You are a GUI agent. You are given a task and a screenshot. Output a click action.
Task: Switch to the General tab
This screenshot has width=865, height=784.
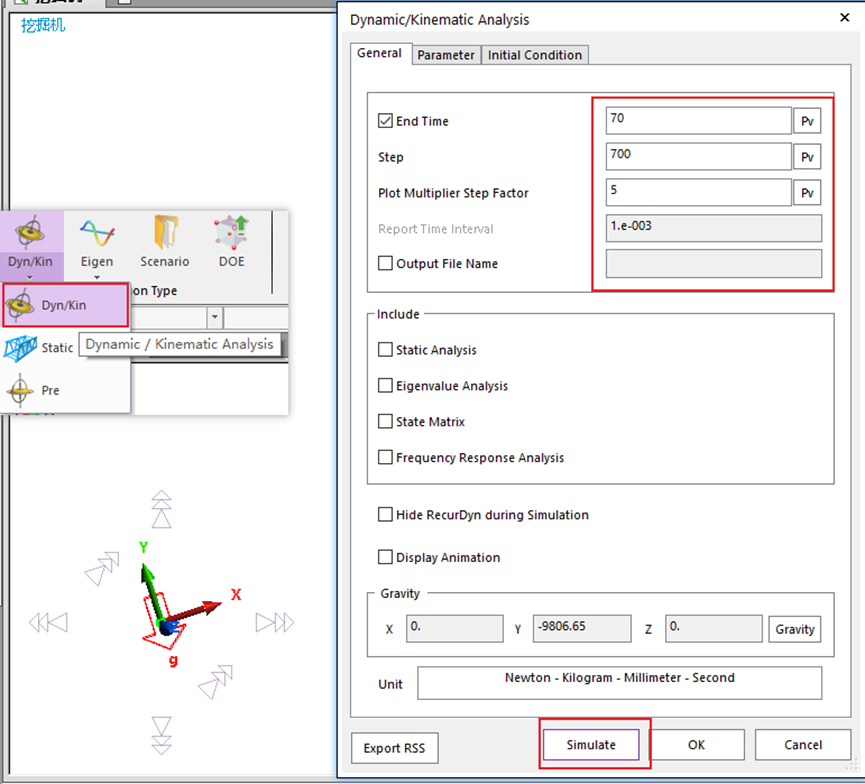(380, 53)
